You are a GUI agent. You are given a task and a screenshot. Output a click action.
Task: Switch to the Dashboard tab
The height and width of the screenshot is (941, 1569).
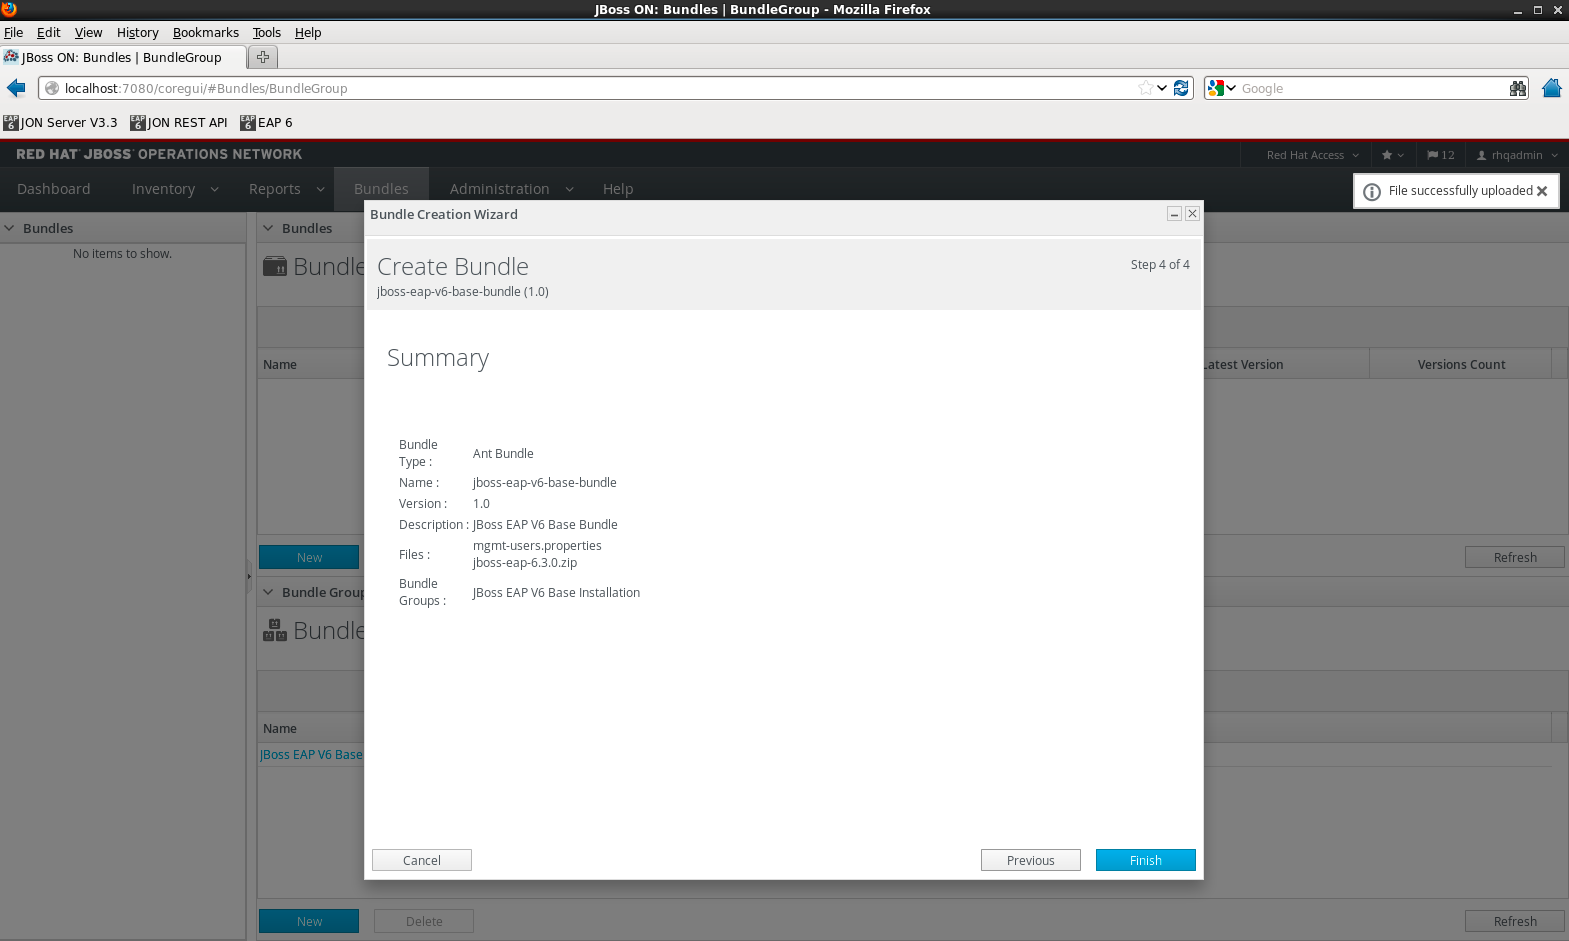click(x=54, y=189)
